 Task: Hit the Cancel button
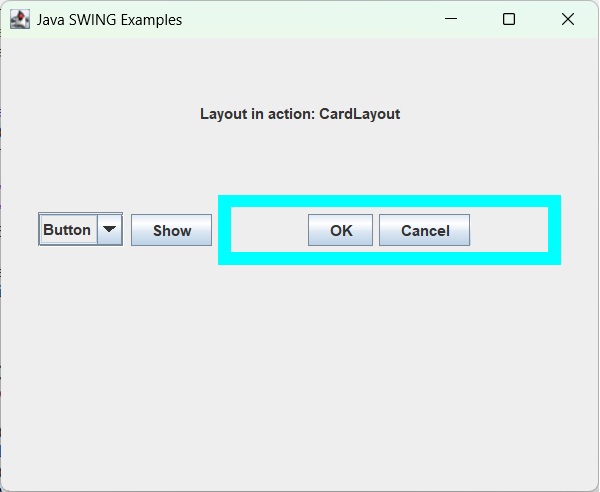coord(425,230)
